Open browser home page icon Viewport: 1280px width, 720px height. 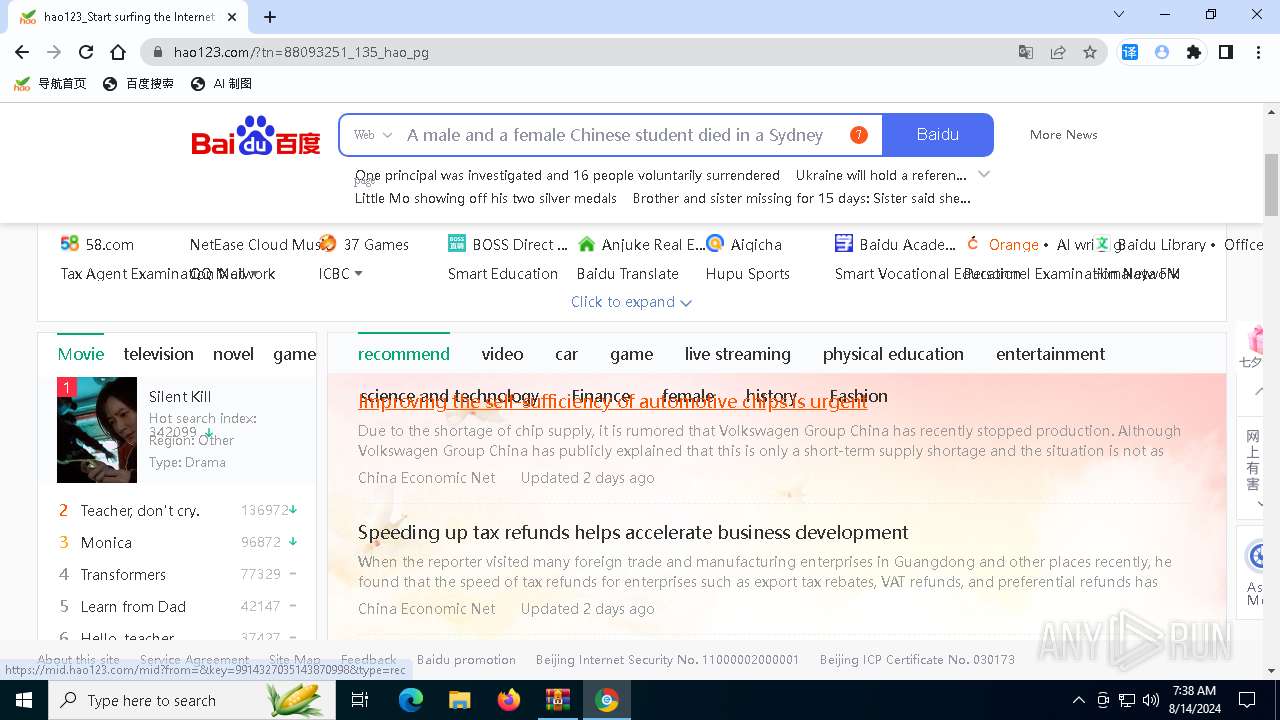coord(118,52)
